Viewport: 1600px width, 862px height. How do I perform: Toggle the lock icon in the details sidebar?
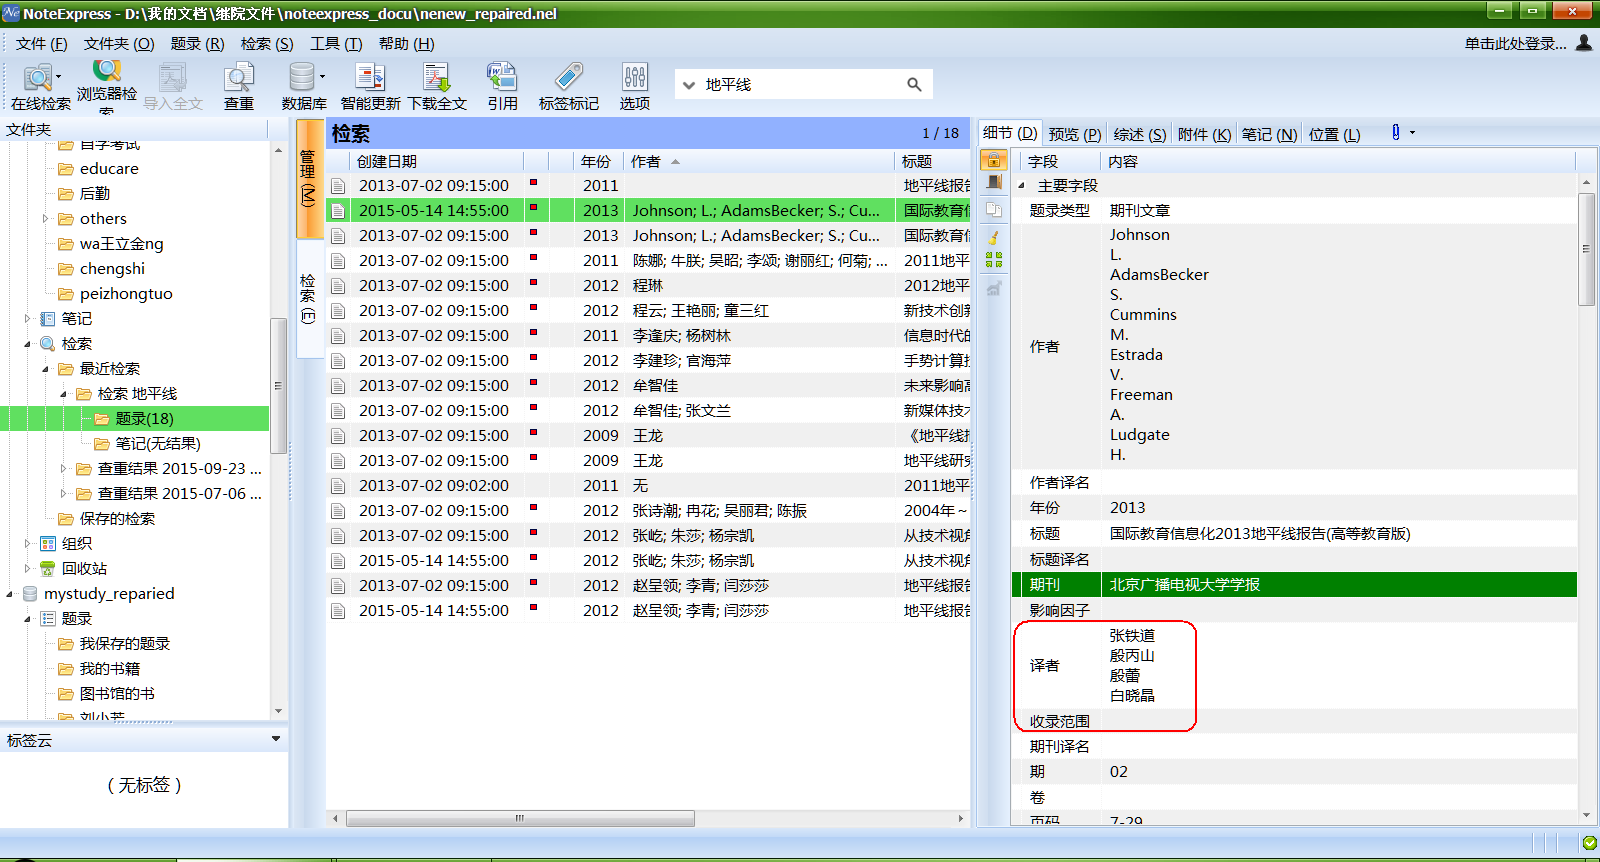click(x=994, y=160)
